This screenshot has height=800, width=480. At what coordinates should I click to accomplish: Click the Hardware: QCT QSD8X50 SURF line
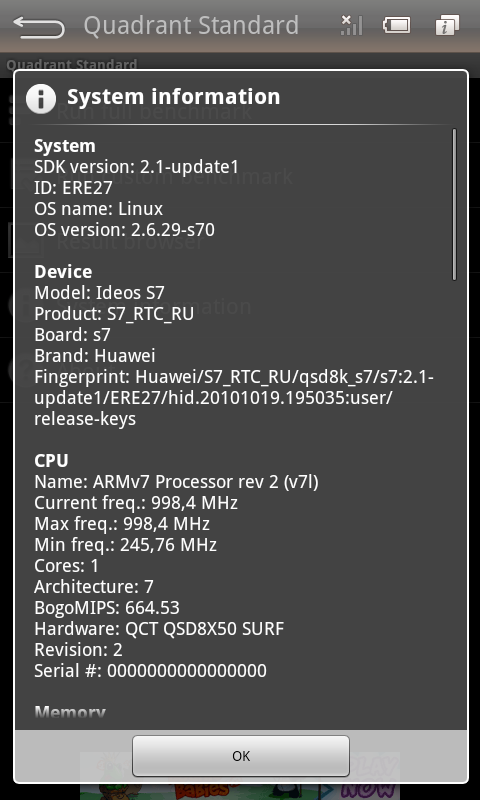coord(159,629)
